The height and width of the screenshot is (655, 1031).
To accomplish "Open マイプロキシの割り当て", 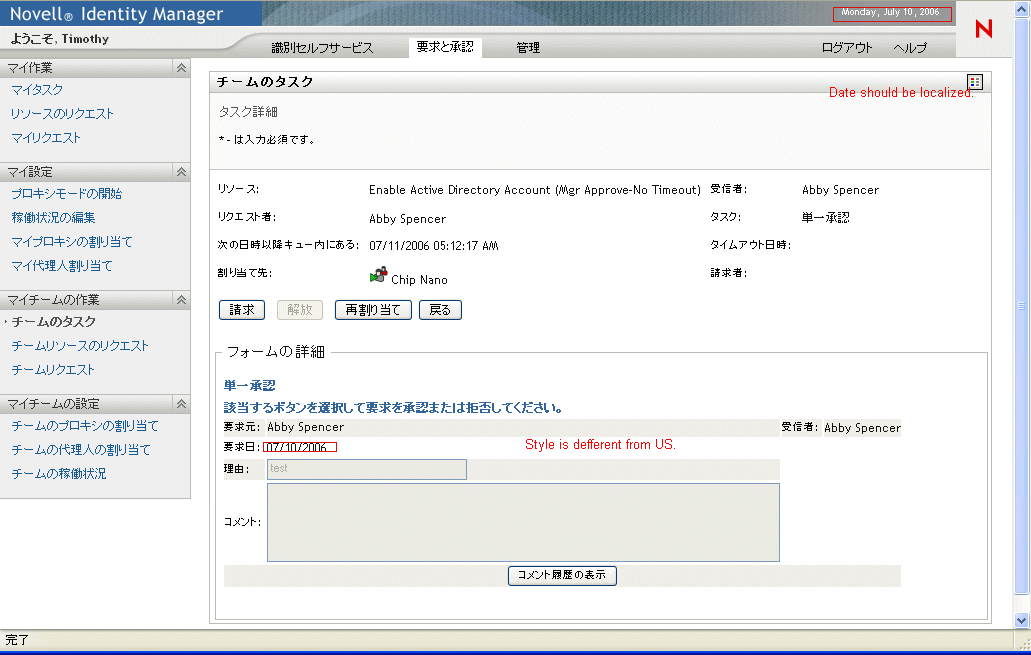I will point(72,241).
